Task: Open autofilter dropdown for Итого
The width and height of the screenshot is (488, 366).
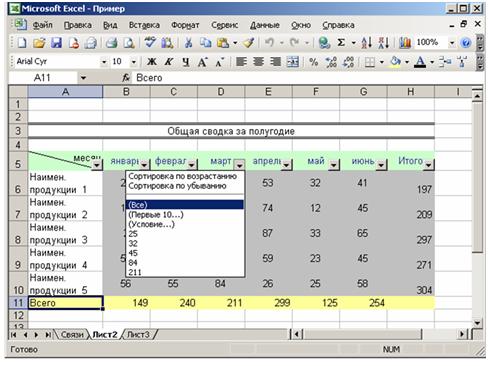Action: click(429, 164)
